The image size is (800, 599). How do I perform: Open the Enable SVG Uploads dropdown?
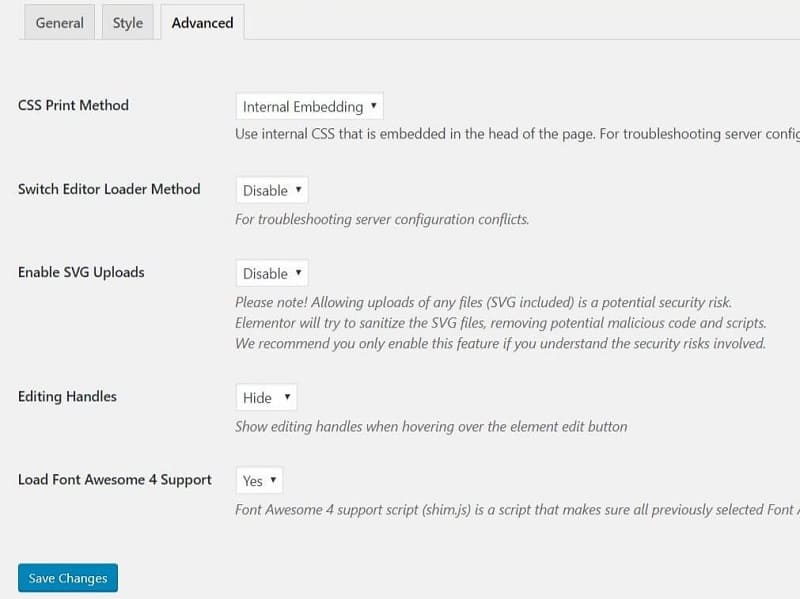(272, 273)
